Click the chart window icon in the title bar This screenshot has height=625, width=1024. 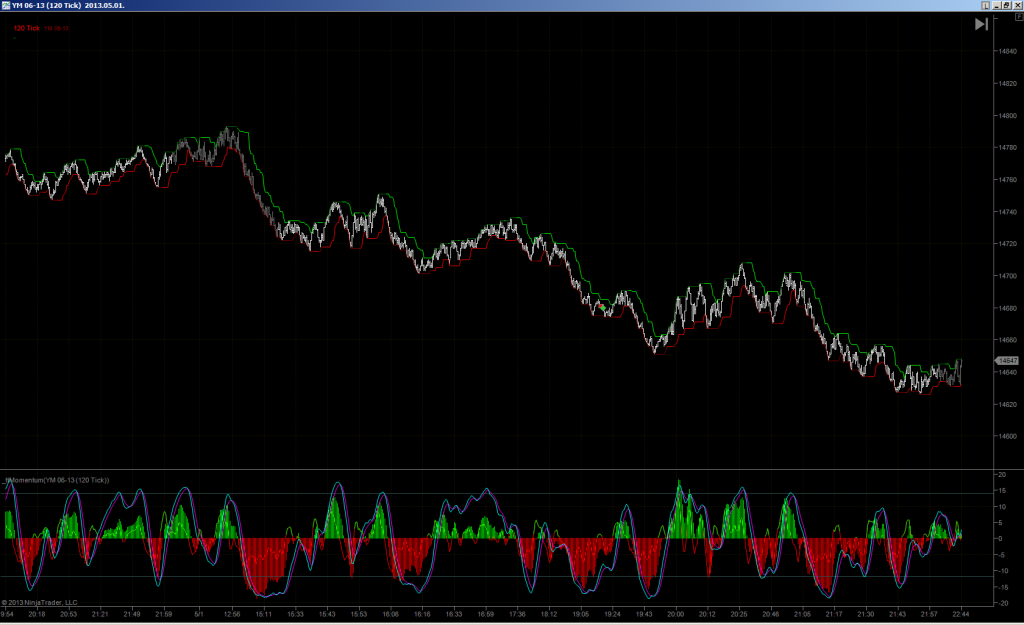coord(6,5)
